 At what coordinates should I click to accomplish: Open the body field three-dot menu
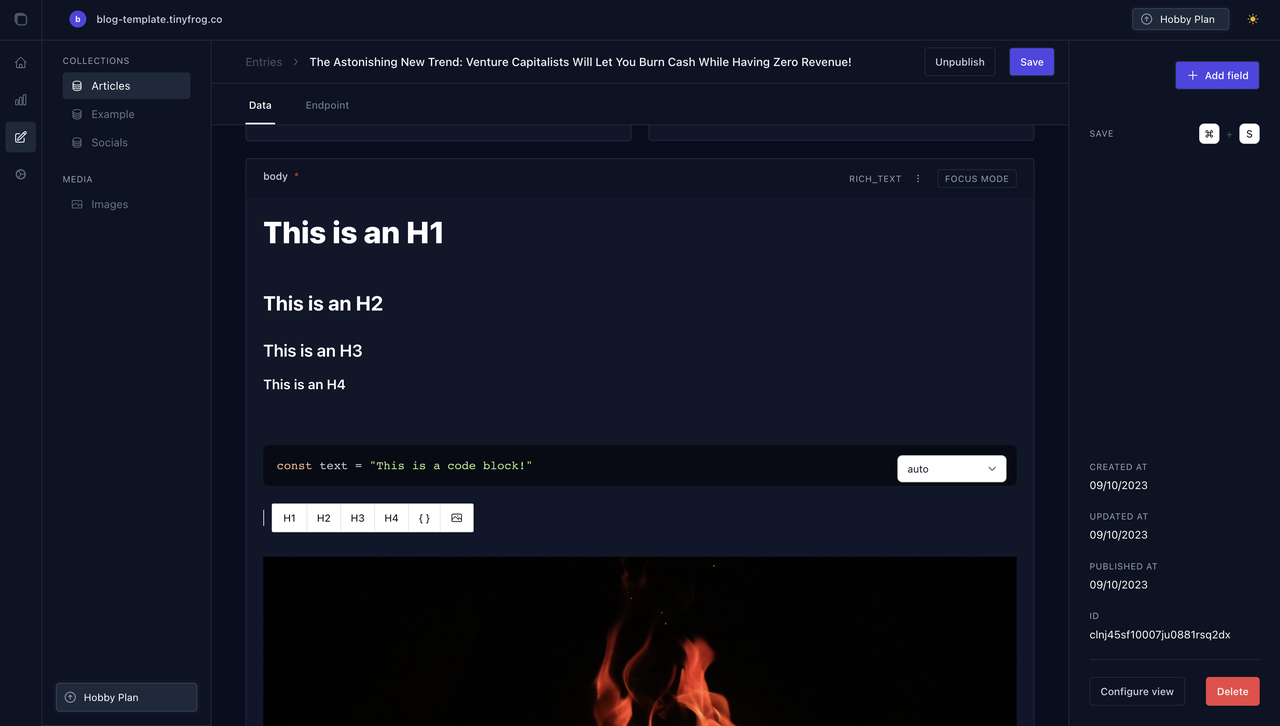click(918, 179)
